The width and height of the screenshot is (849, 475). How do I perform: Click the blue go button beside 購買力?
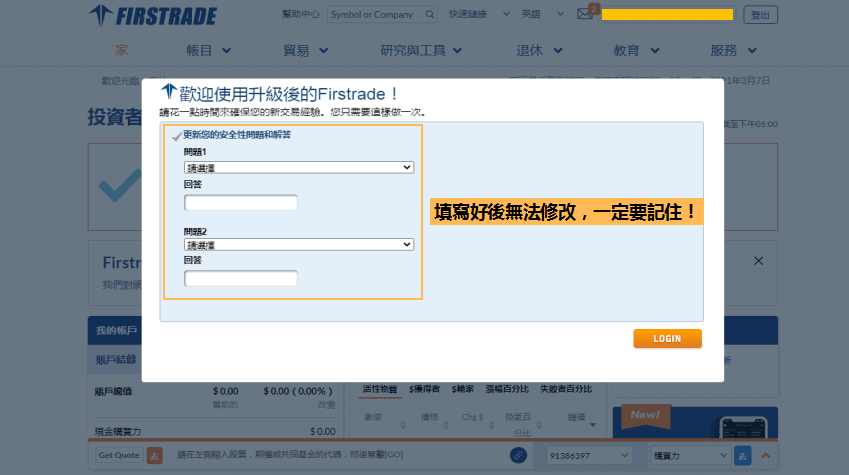tap(742, 456)
